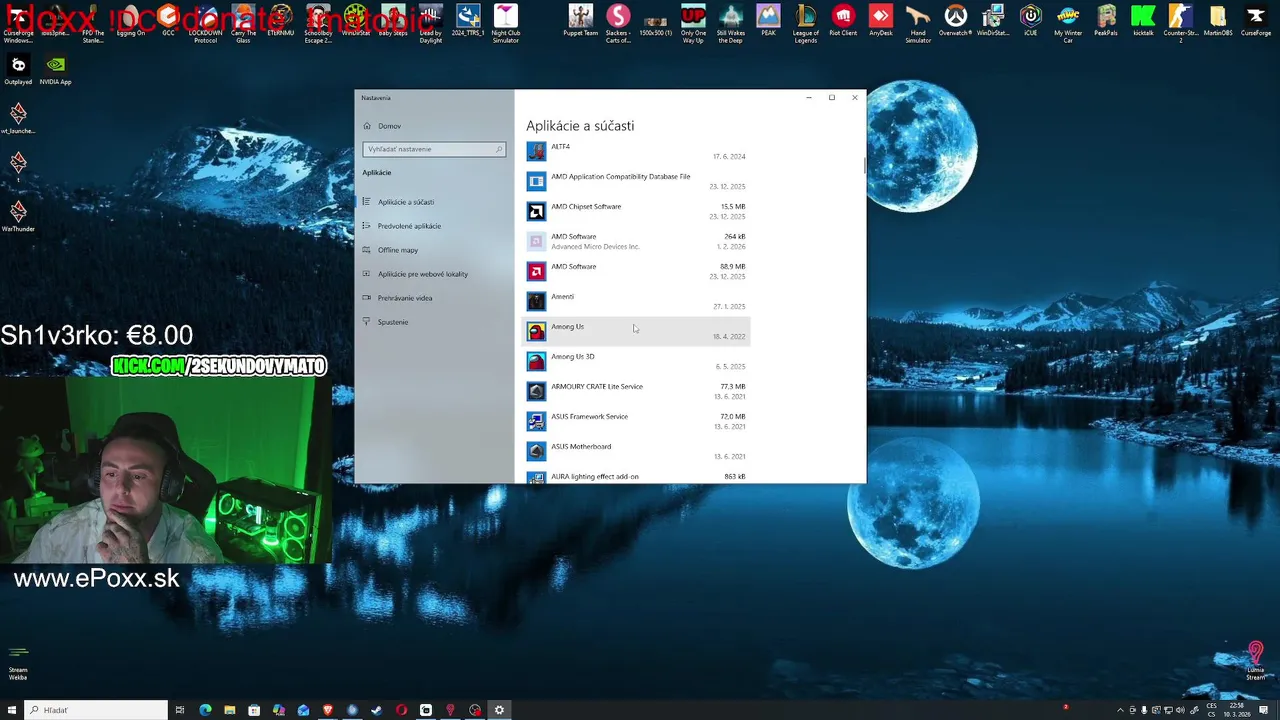1280x720 pixels.
Task: Open taskbar clock showing 22:58
Action: (x=1238, y=710)
